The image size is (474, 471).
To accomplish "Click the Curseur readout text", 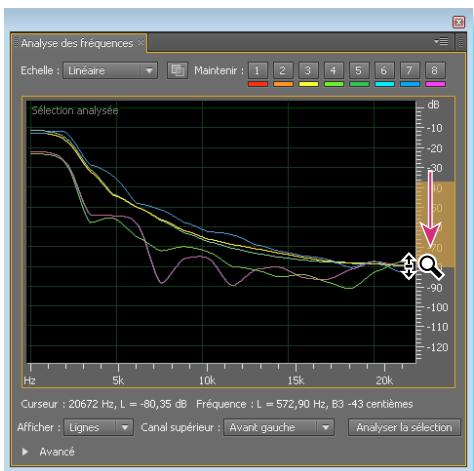I will click(x=104, y=404).
